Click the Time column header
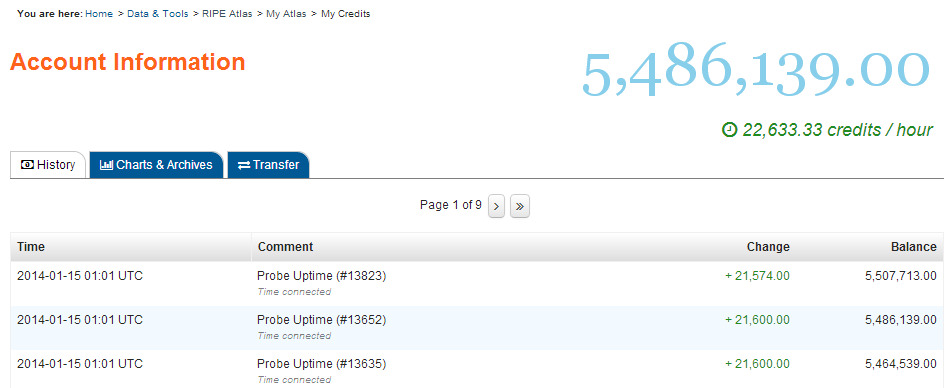 point(131,247)
